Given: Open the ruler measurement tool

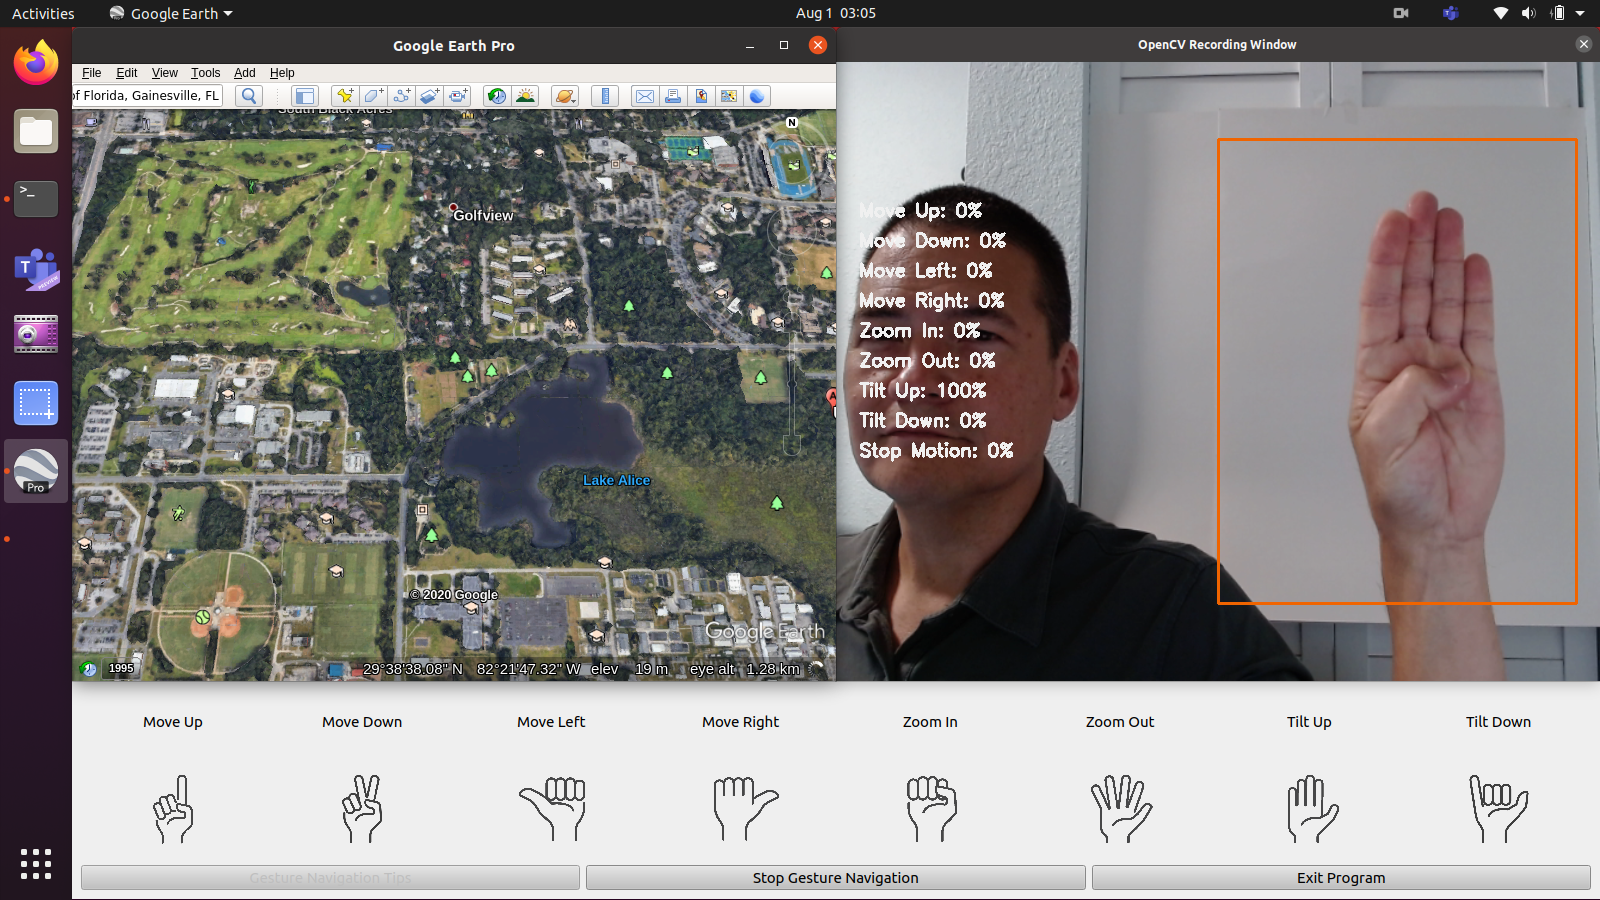Looking at the screenshot, I should 605,96.
